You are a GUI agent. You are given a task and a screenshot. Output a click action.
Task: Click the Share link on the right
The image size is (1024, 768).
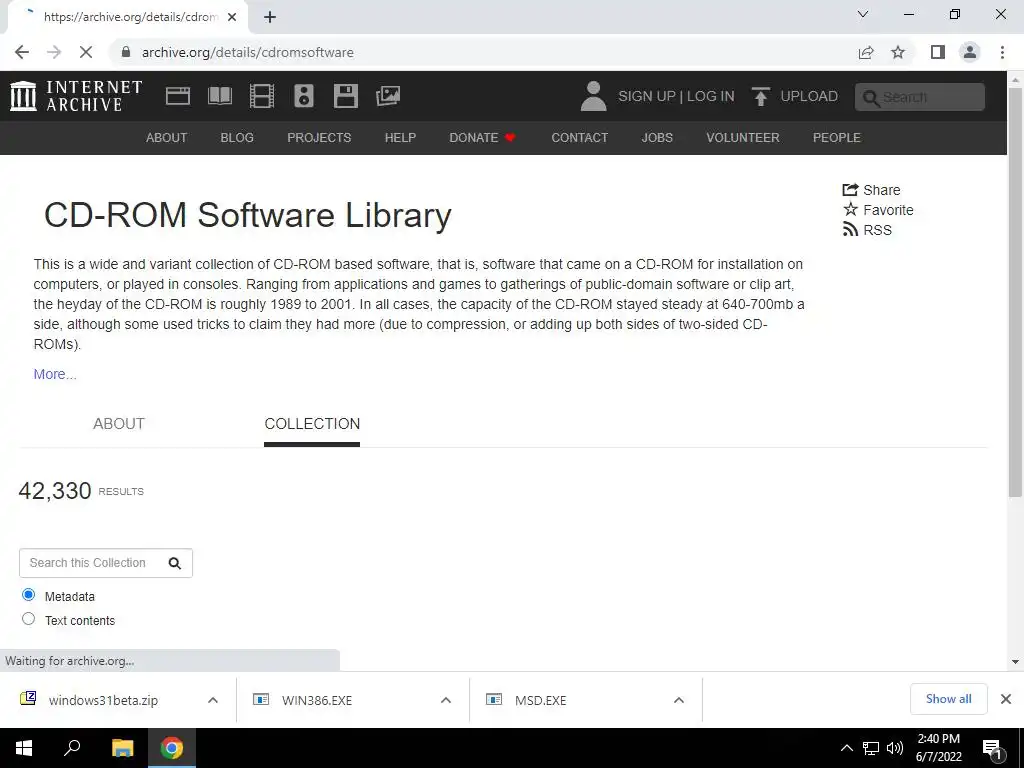click(871, 190)
